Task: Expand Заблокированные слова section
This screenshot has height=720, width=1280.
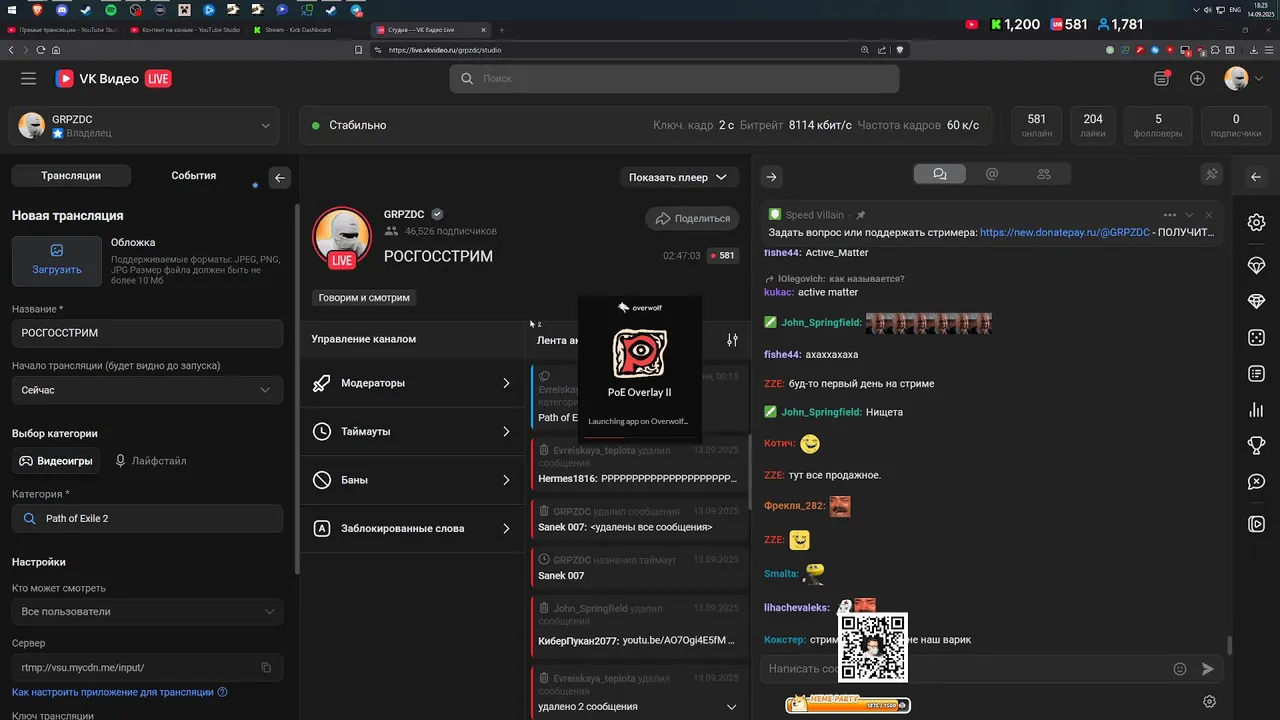Action: [412, 528]
